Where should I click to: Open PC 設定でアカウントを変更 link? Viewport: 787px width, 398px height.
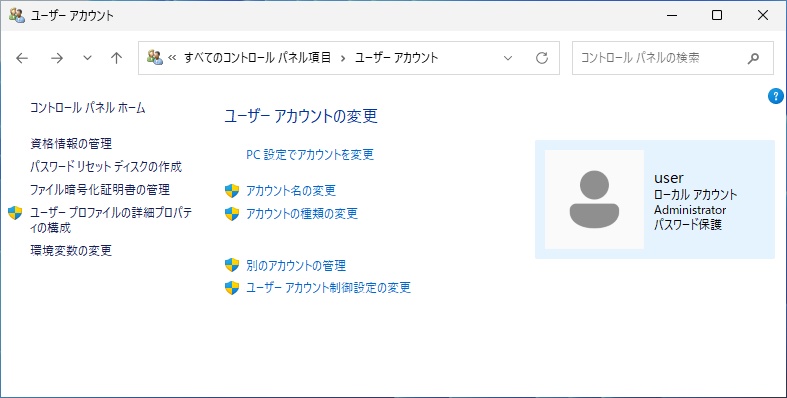click(310, 155)
